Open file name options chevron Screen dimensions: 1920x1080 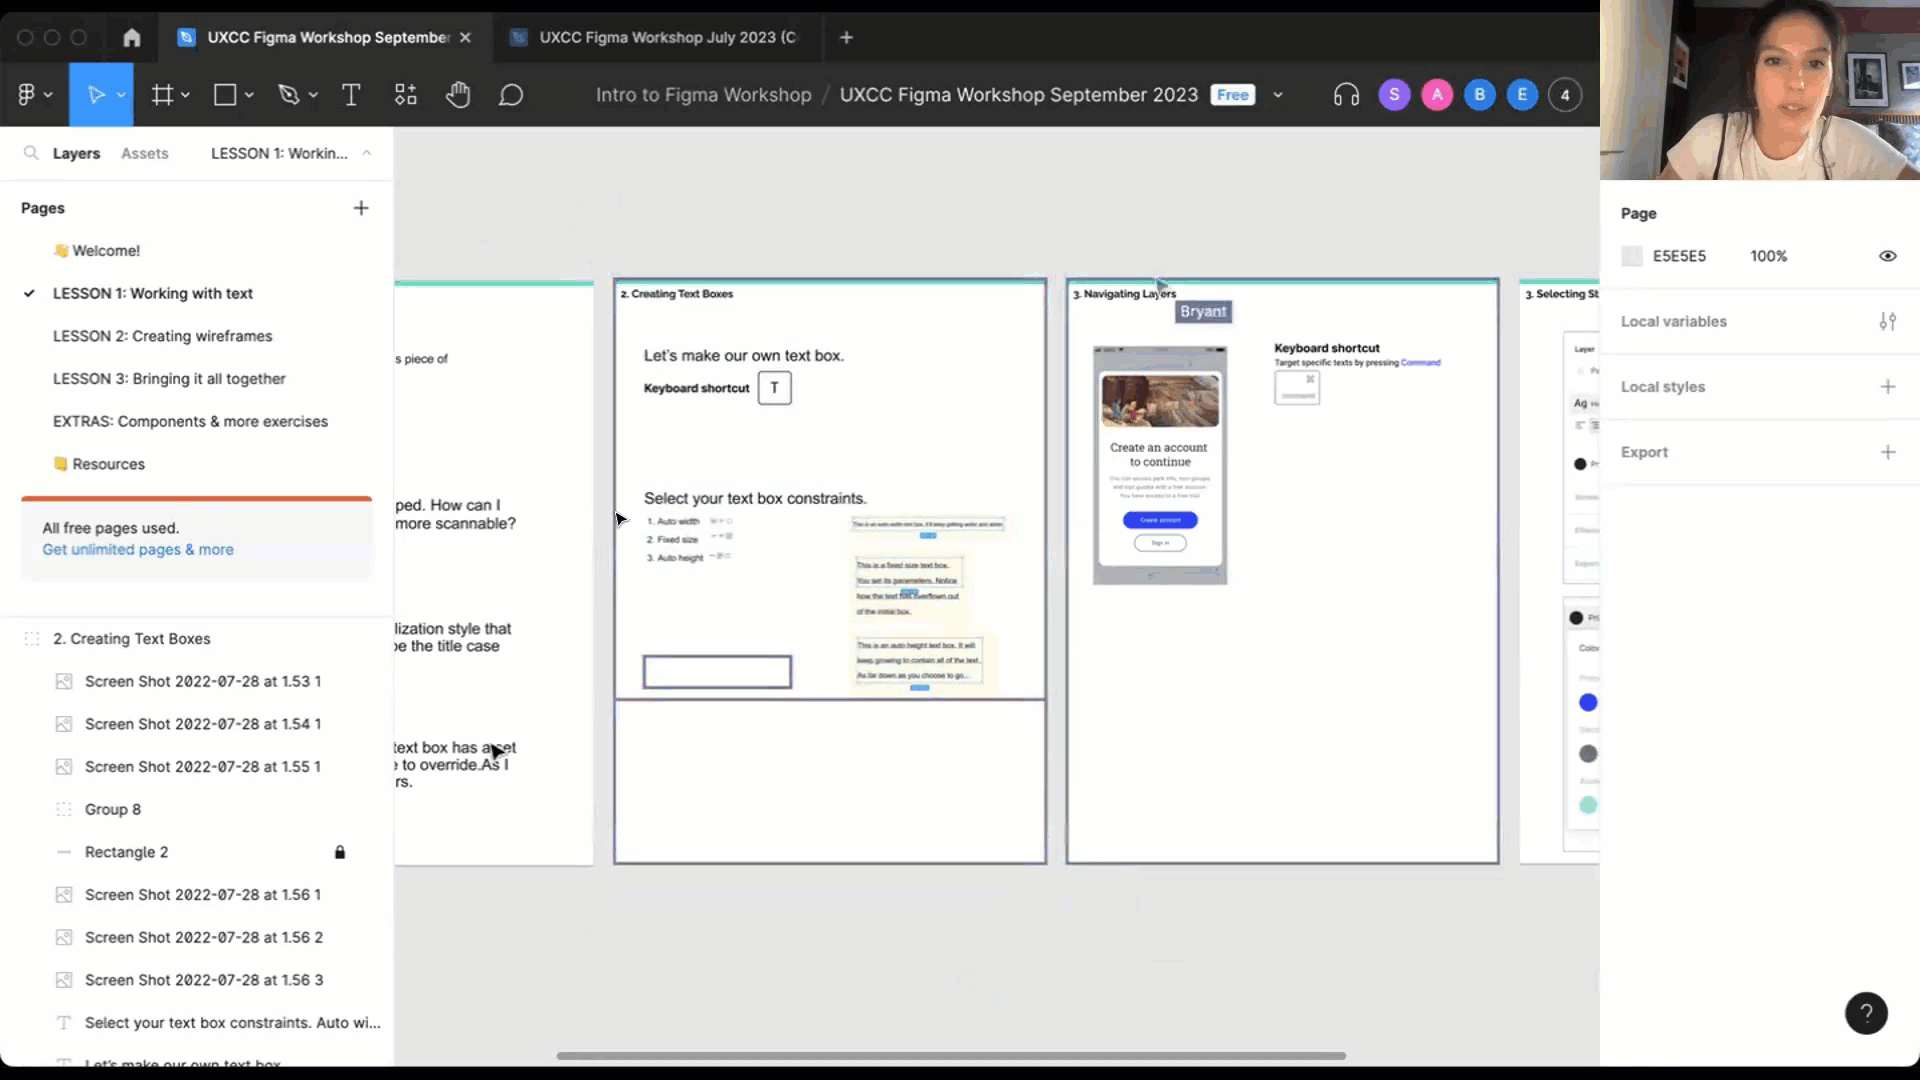coord(1277,95)
